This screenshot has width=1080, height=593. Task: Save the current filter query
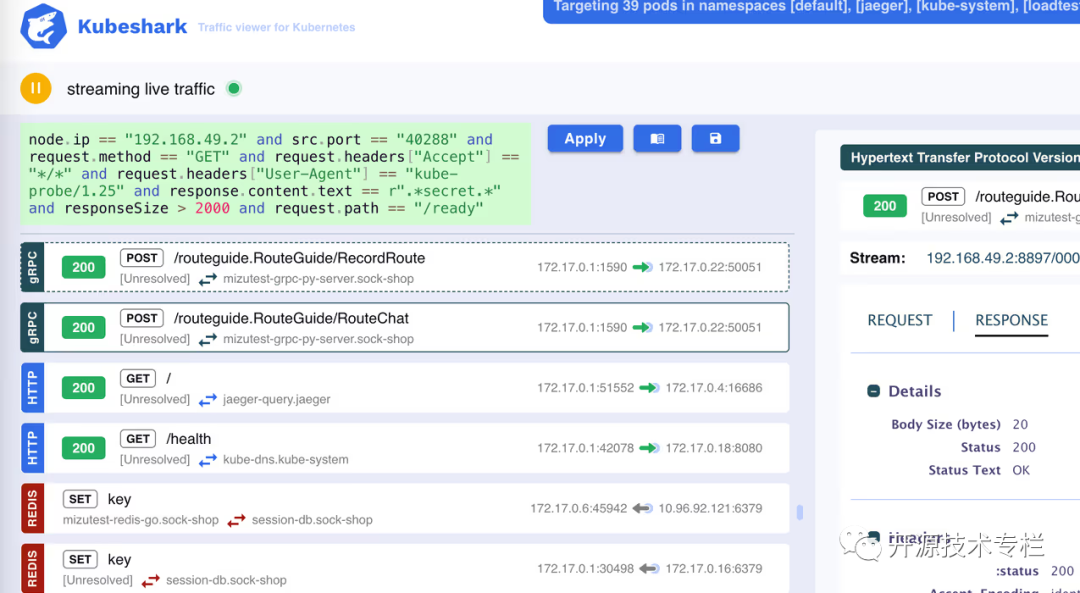[x=715, y=138]
